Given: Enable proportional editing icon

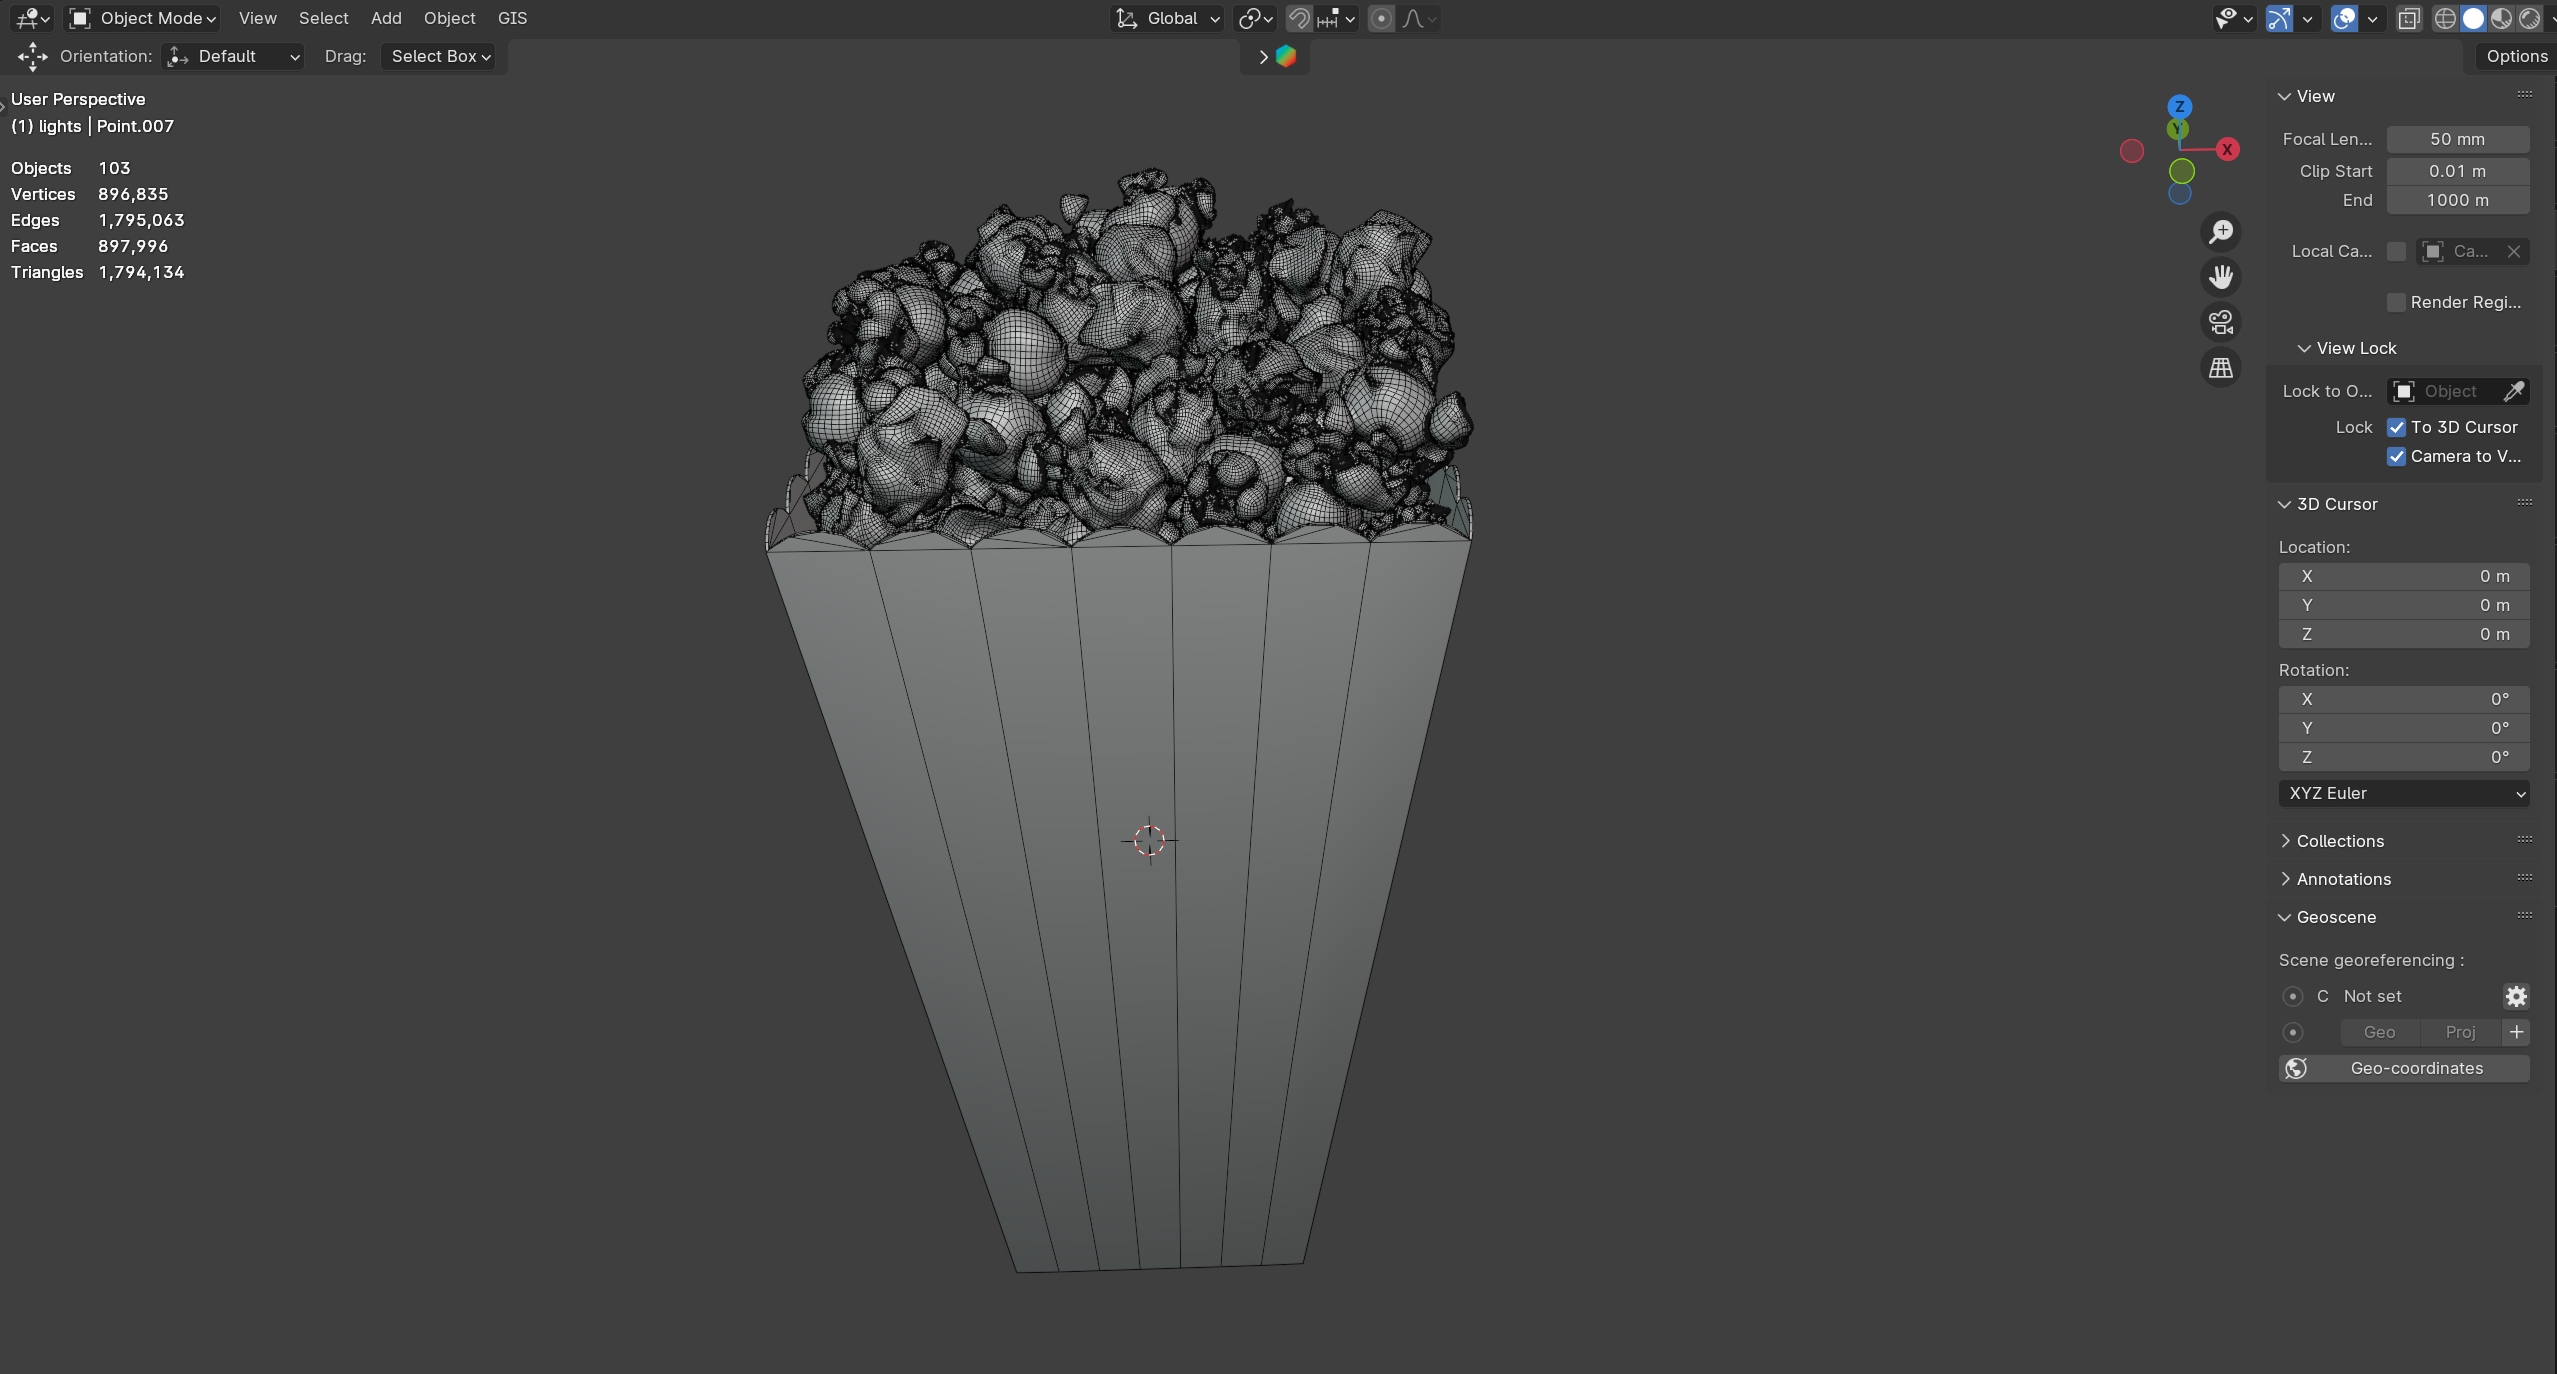Looking at the screenshot, I should tap(1381, 18).
